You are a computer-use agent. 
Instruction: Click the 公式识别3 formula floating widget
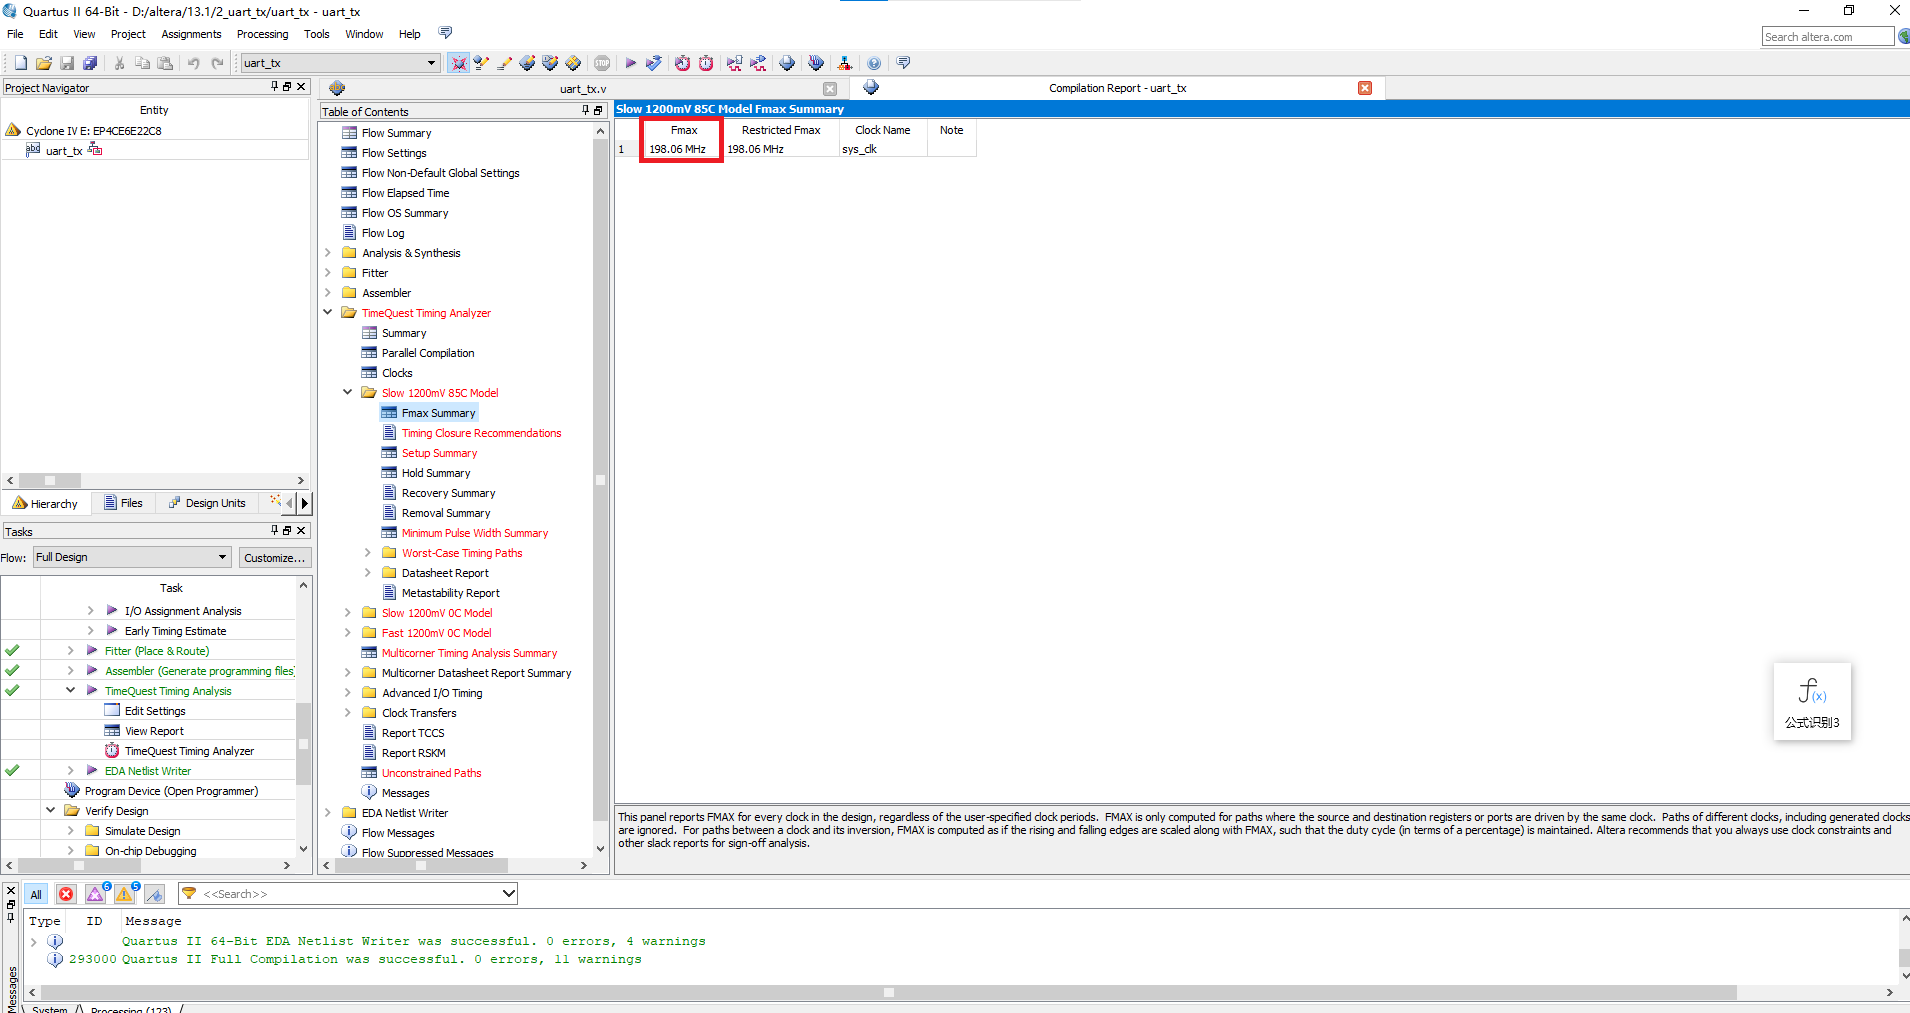coord(1812,702)
